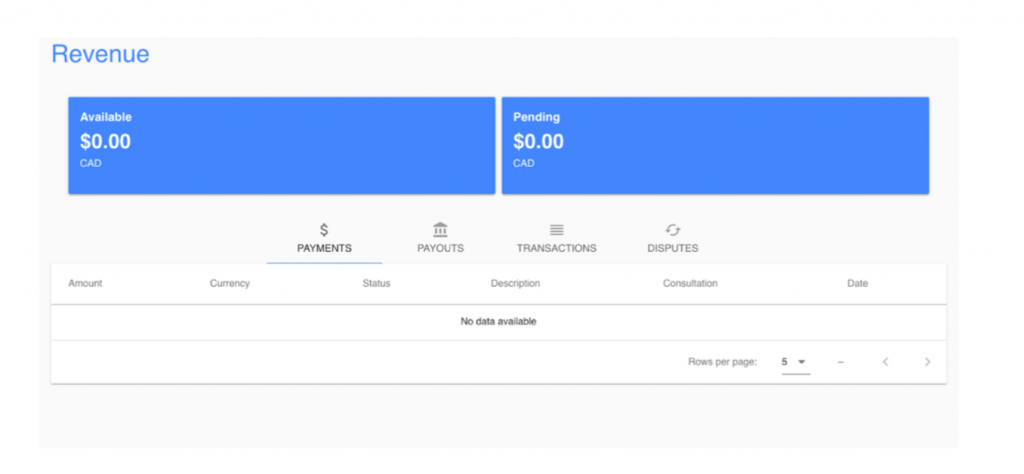The image size is (1024, 474).
Task: Open the Rows per page dropdown
Action: pos(795,362)
